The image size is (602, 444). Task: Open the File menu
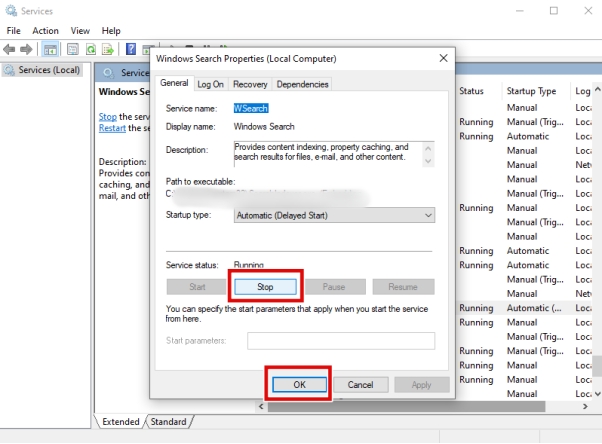[13, 31]
